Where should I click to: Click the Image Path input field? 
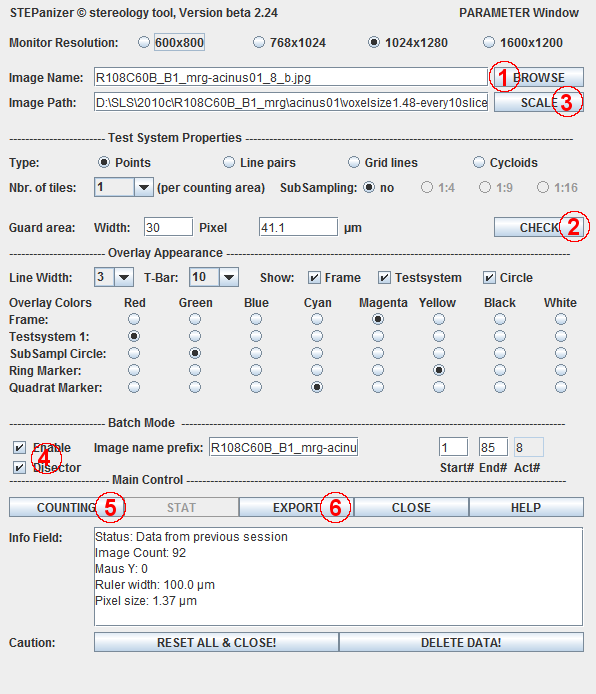(x=291, y=102)
